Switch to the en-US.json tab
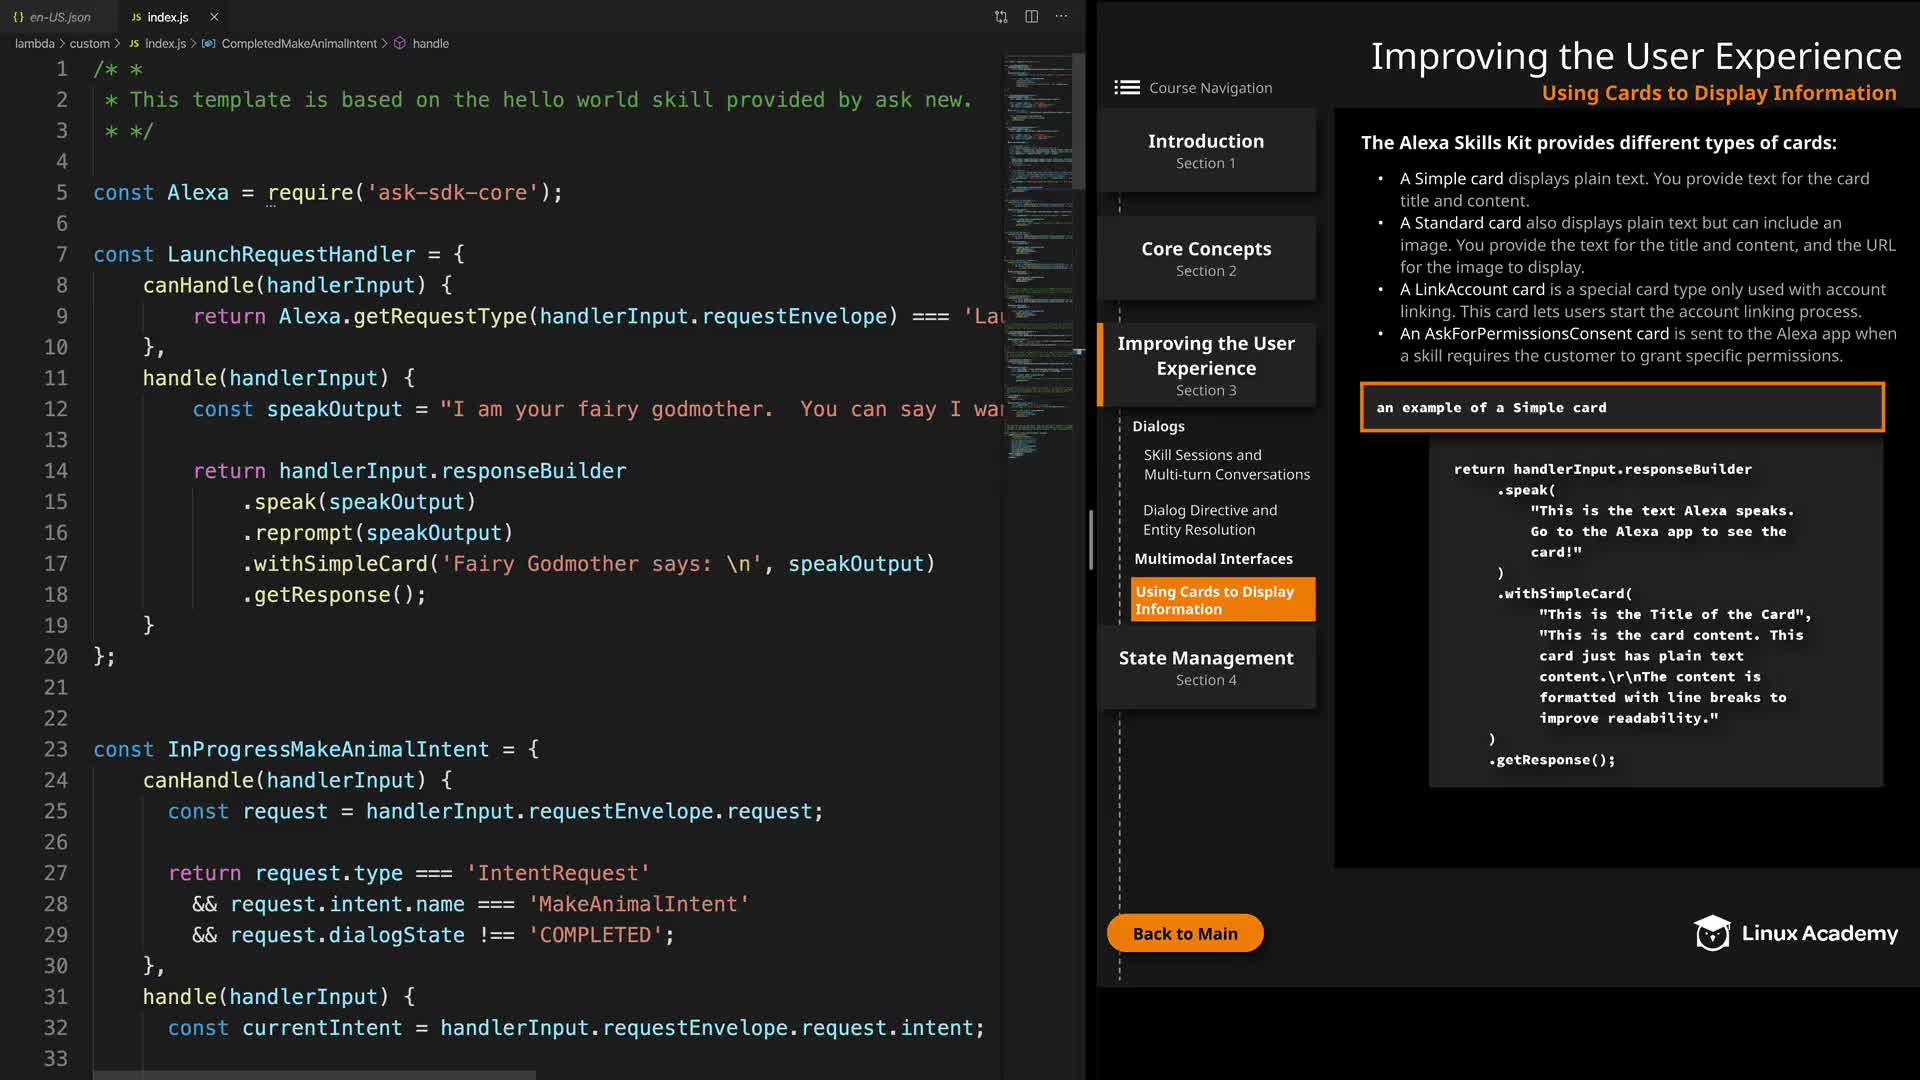 coord(58,17)
